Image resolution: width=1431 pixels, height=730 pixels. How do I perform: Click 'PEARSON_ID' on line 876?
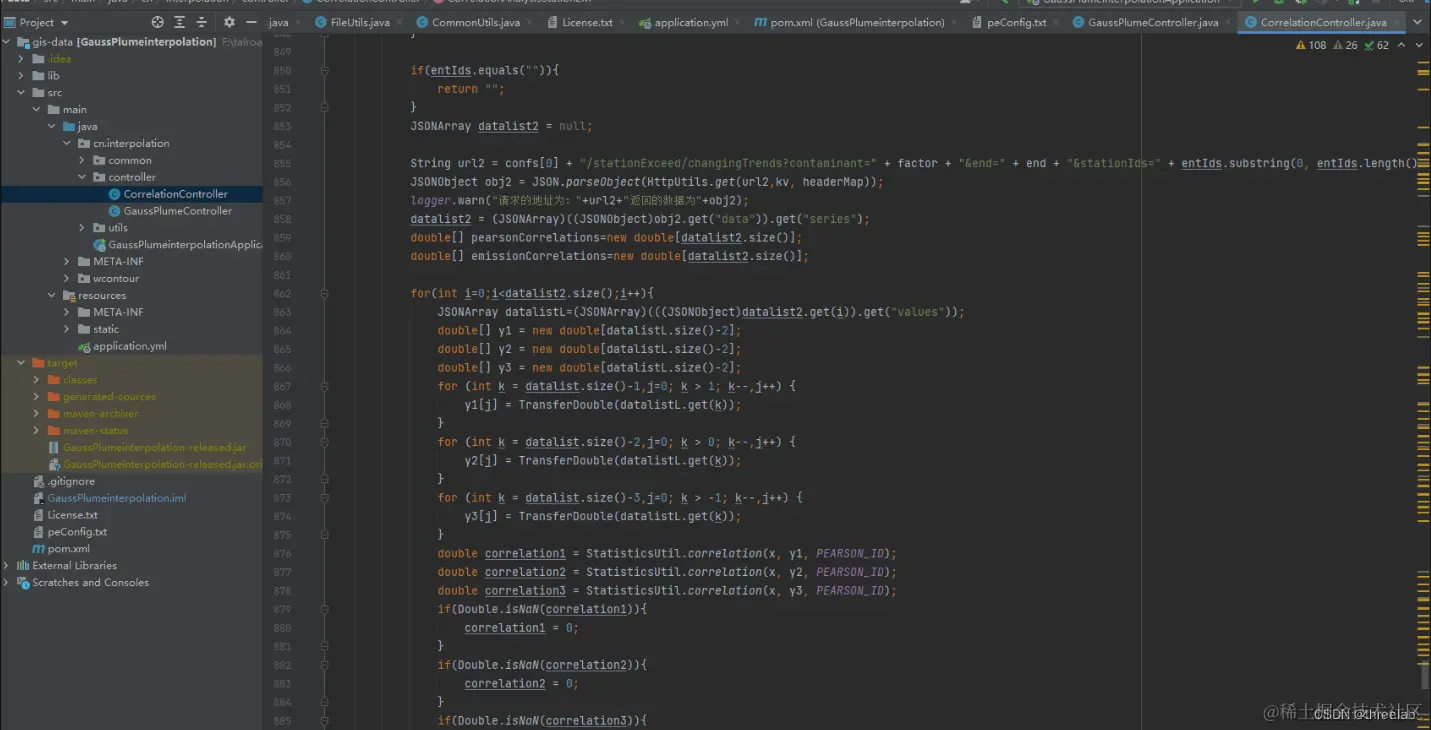pyautogui.click(x=849, y=553)
